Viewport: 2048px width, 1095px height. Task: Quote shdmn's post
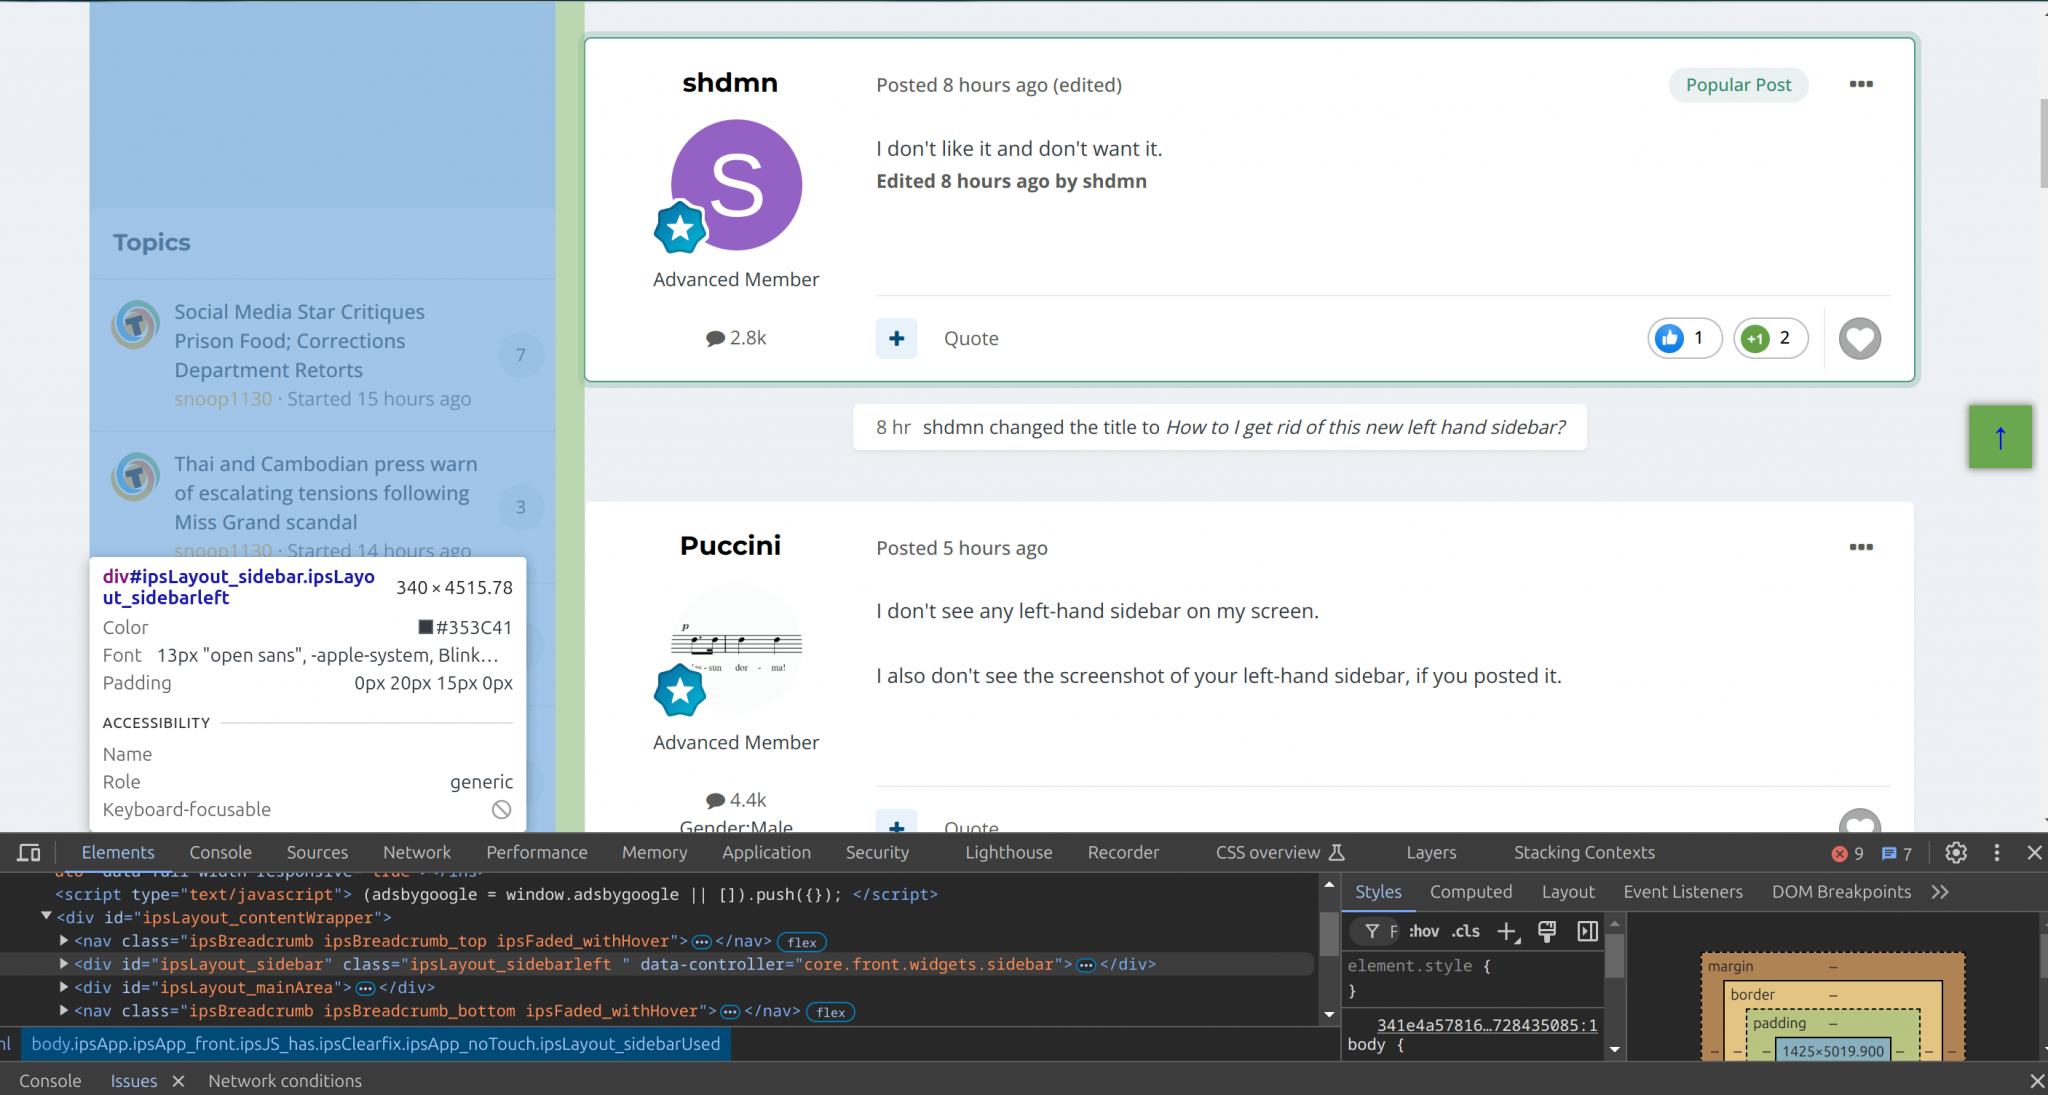pyautogui.click(x=971, y=338)
